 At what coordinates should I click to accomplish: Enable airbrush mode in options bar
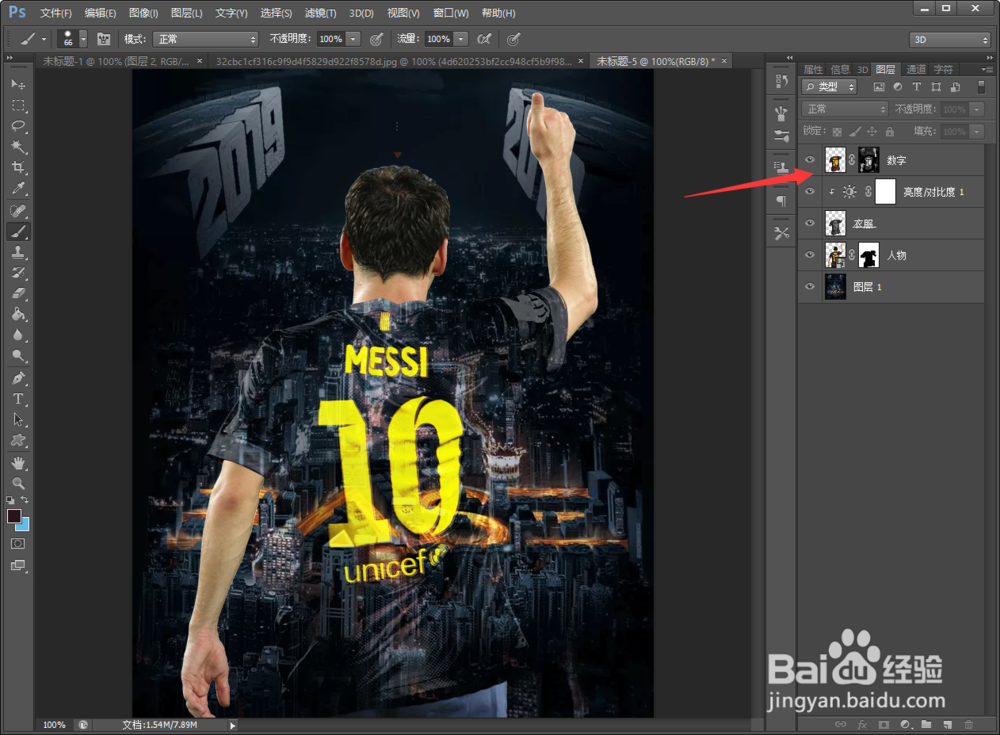(484, 39)
